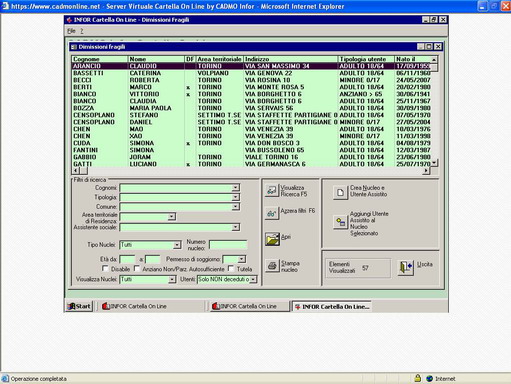Expand the Cognomi dropdown
Screen dimensions: 511x384
[236, 188]
